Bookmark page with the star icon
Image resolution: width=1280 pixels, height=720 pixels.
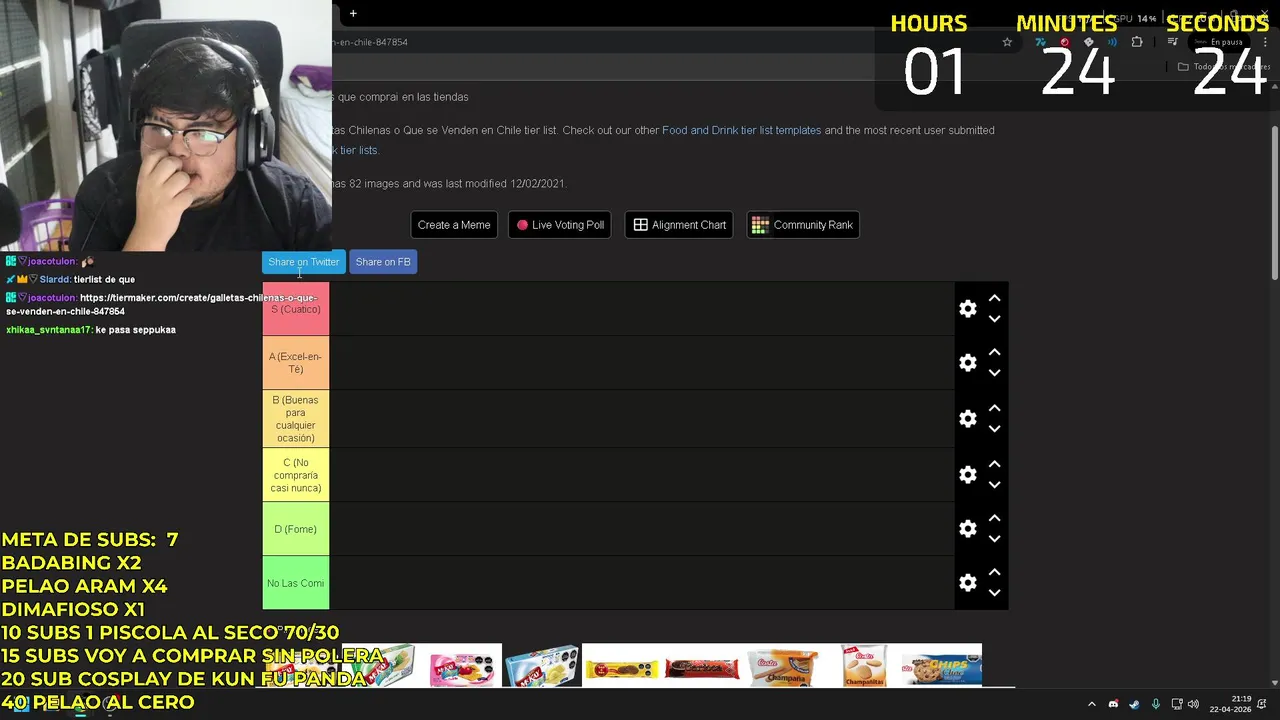(x=1007, y=42)
